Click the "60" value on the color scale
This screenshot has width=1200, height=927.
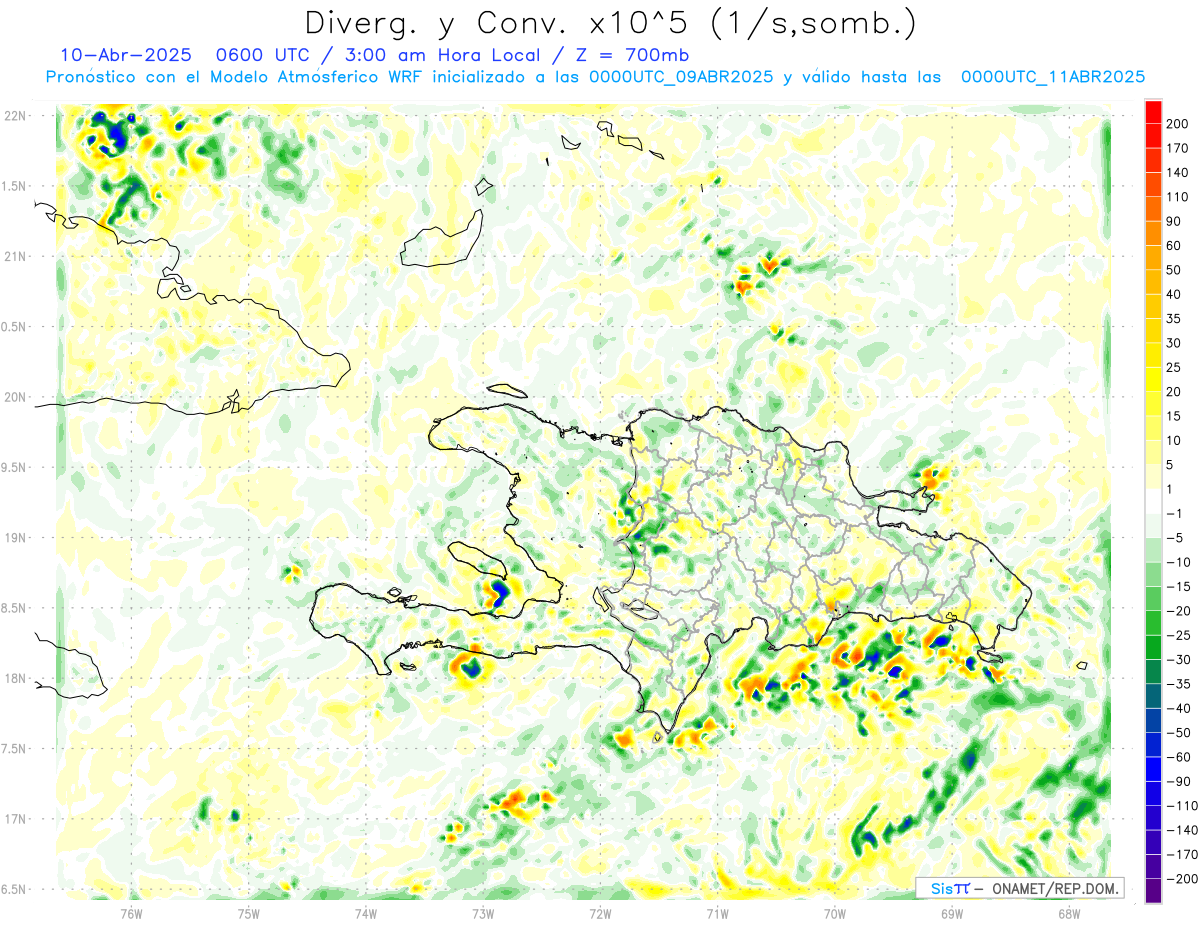(x=1174, y=245)
